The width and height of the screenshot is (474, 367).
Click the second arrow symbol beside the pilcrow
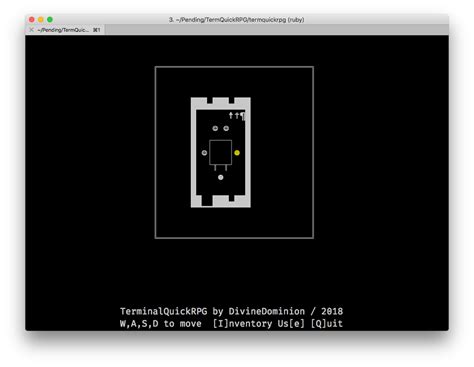(237, 116)
